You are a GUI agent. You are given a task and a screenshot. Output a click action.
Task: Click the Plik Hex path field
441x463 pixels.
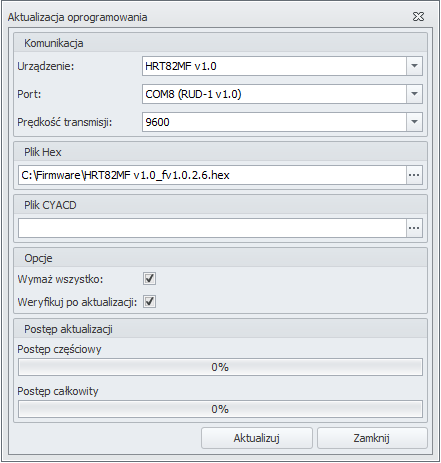(x=212, y=175)
